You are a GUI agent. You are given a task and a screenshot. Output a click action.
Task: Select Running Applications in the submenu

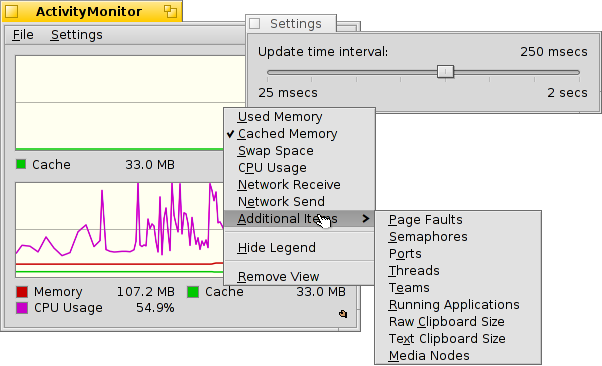pos(458,305)
